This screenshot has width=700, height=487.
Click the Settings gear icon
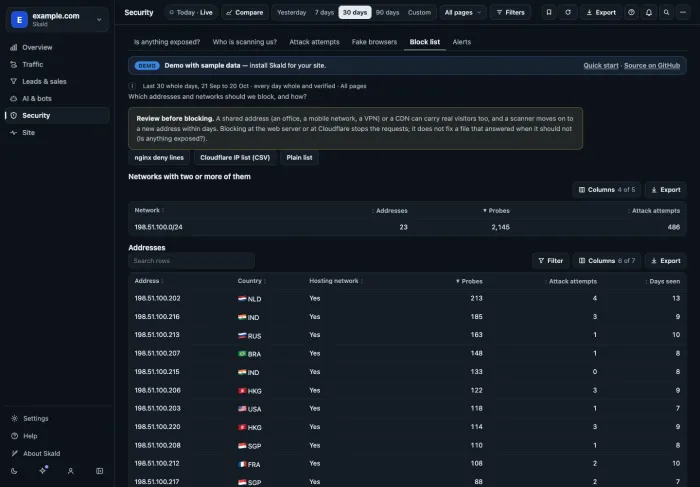(x=14, y=418)
